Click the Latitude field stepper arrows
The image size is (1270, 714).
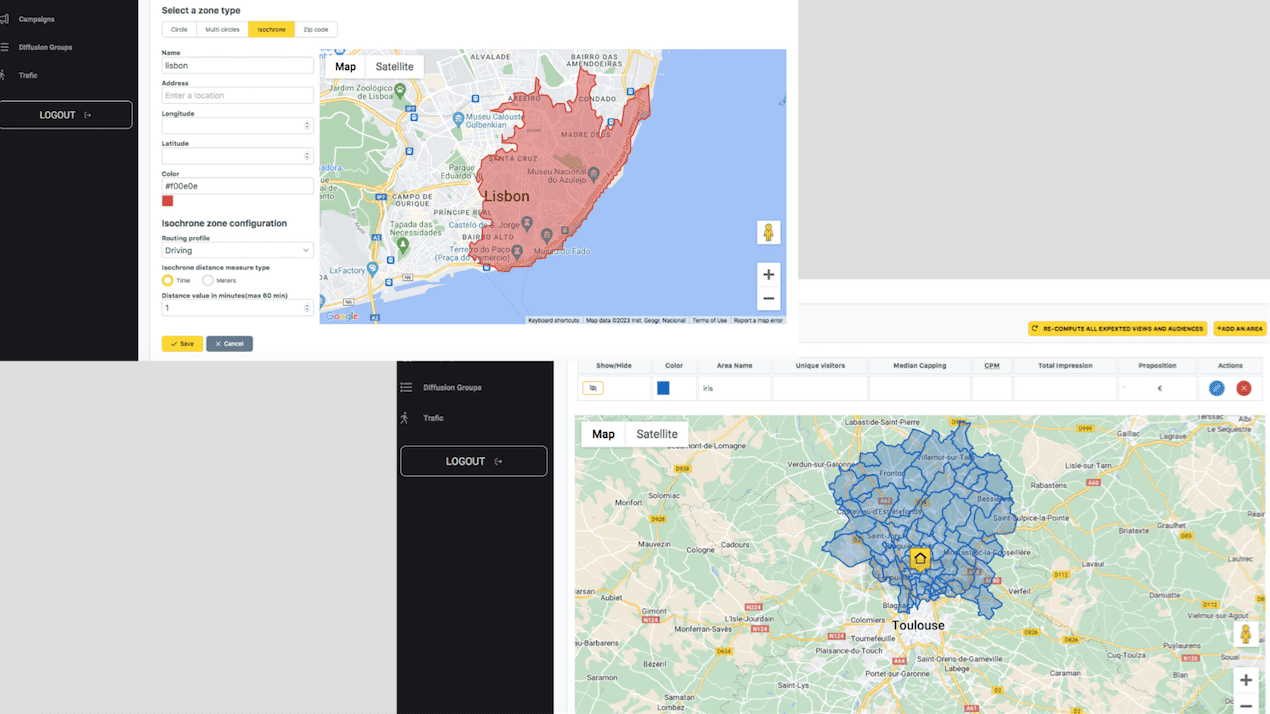click(x=307, y=156)
